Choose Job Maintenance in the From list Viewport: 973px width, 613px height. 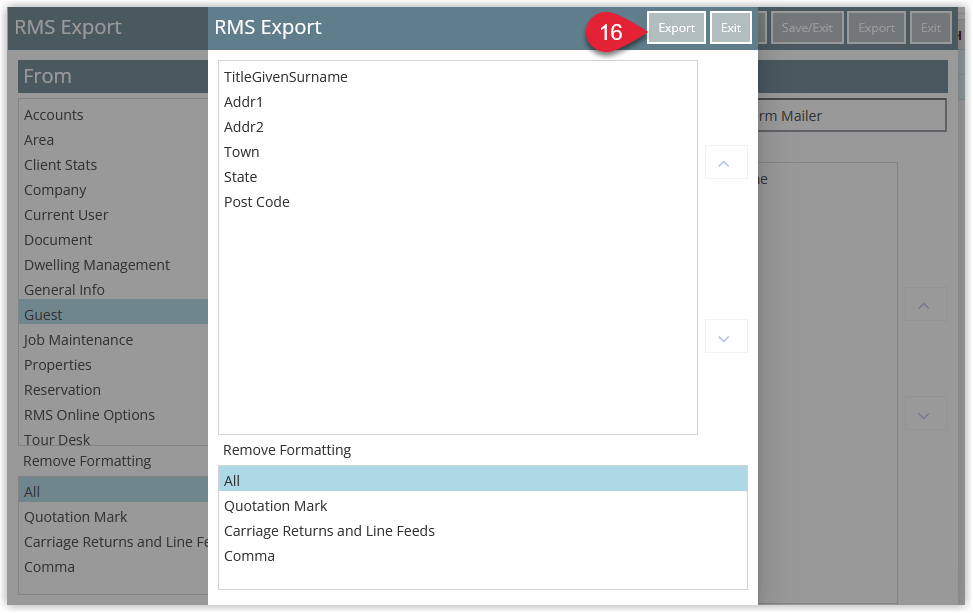point(114,340)
